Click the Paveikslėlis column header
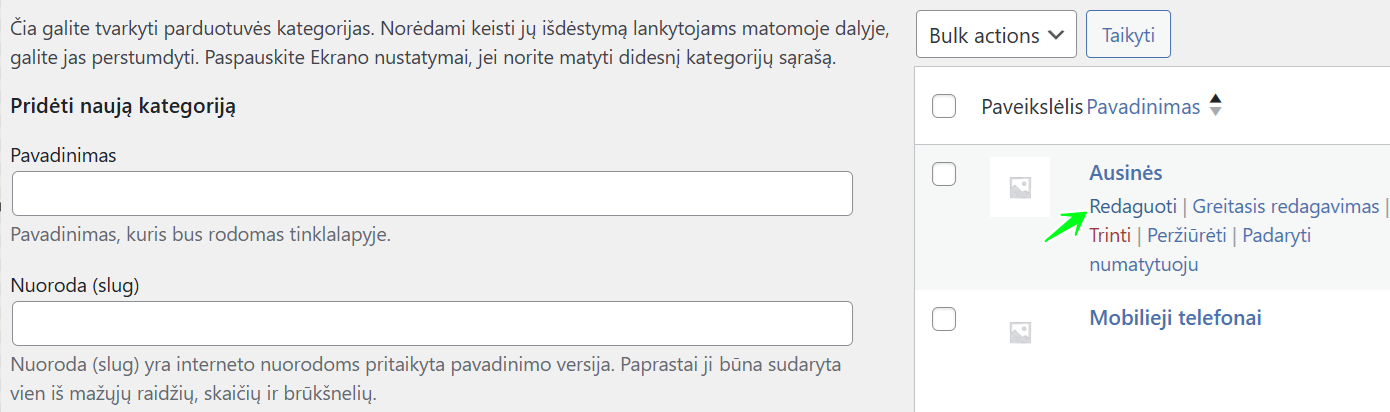Screen dimensions: 1390x412 pyautogui.click(x=1032, y=107)
